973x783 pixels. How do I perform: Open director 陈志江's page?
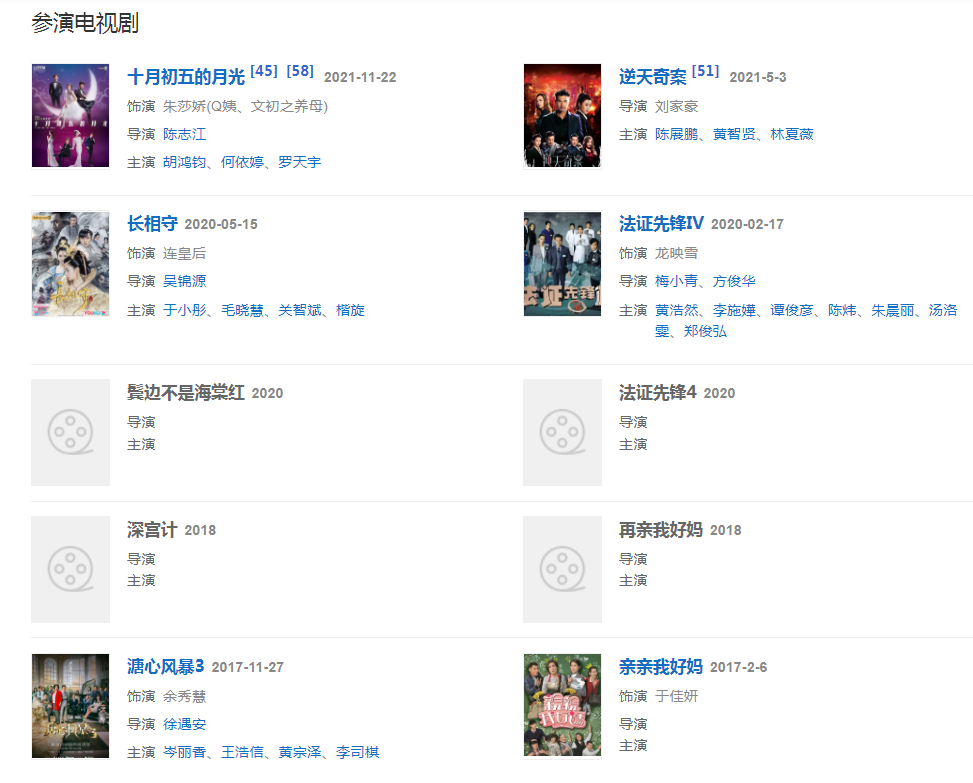184,134
